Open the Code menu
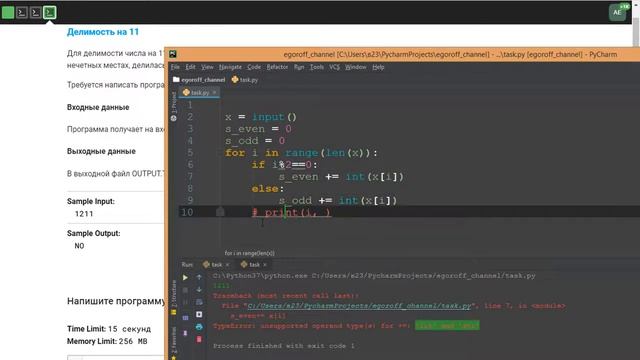This screenshot has height=360, width=640. [253, 67]
